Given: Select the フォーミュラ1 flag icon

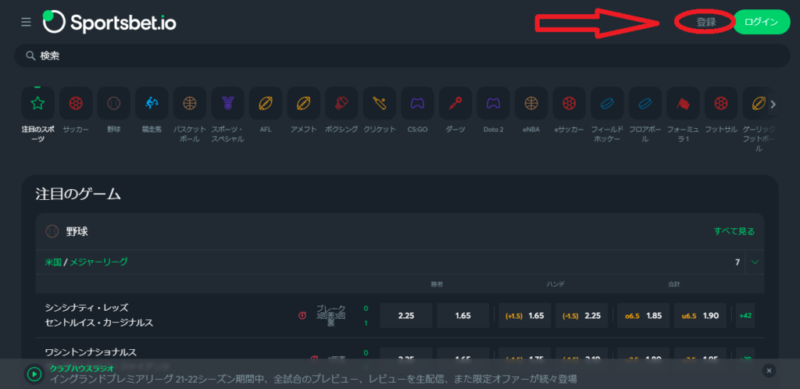Looking at the screenshot, I should pos(683,103).
